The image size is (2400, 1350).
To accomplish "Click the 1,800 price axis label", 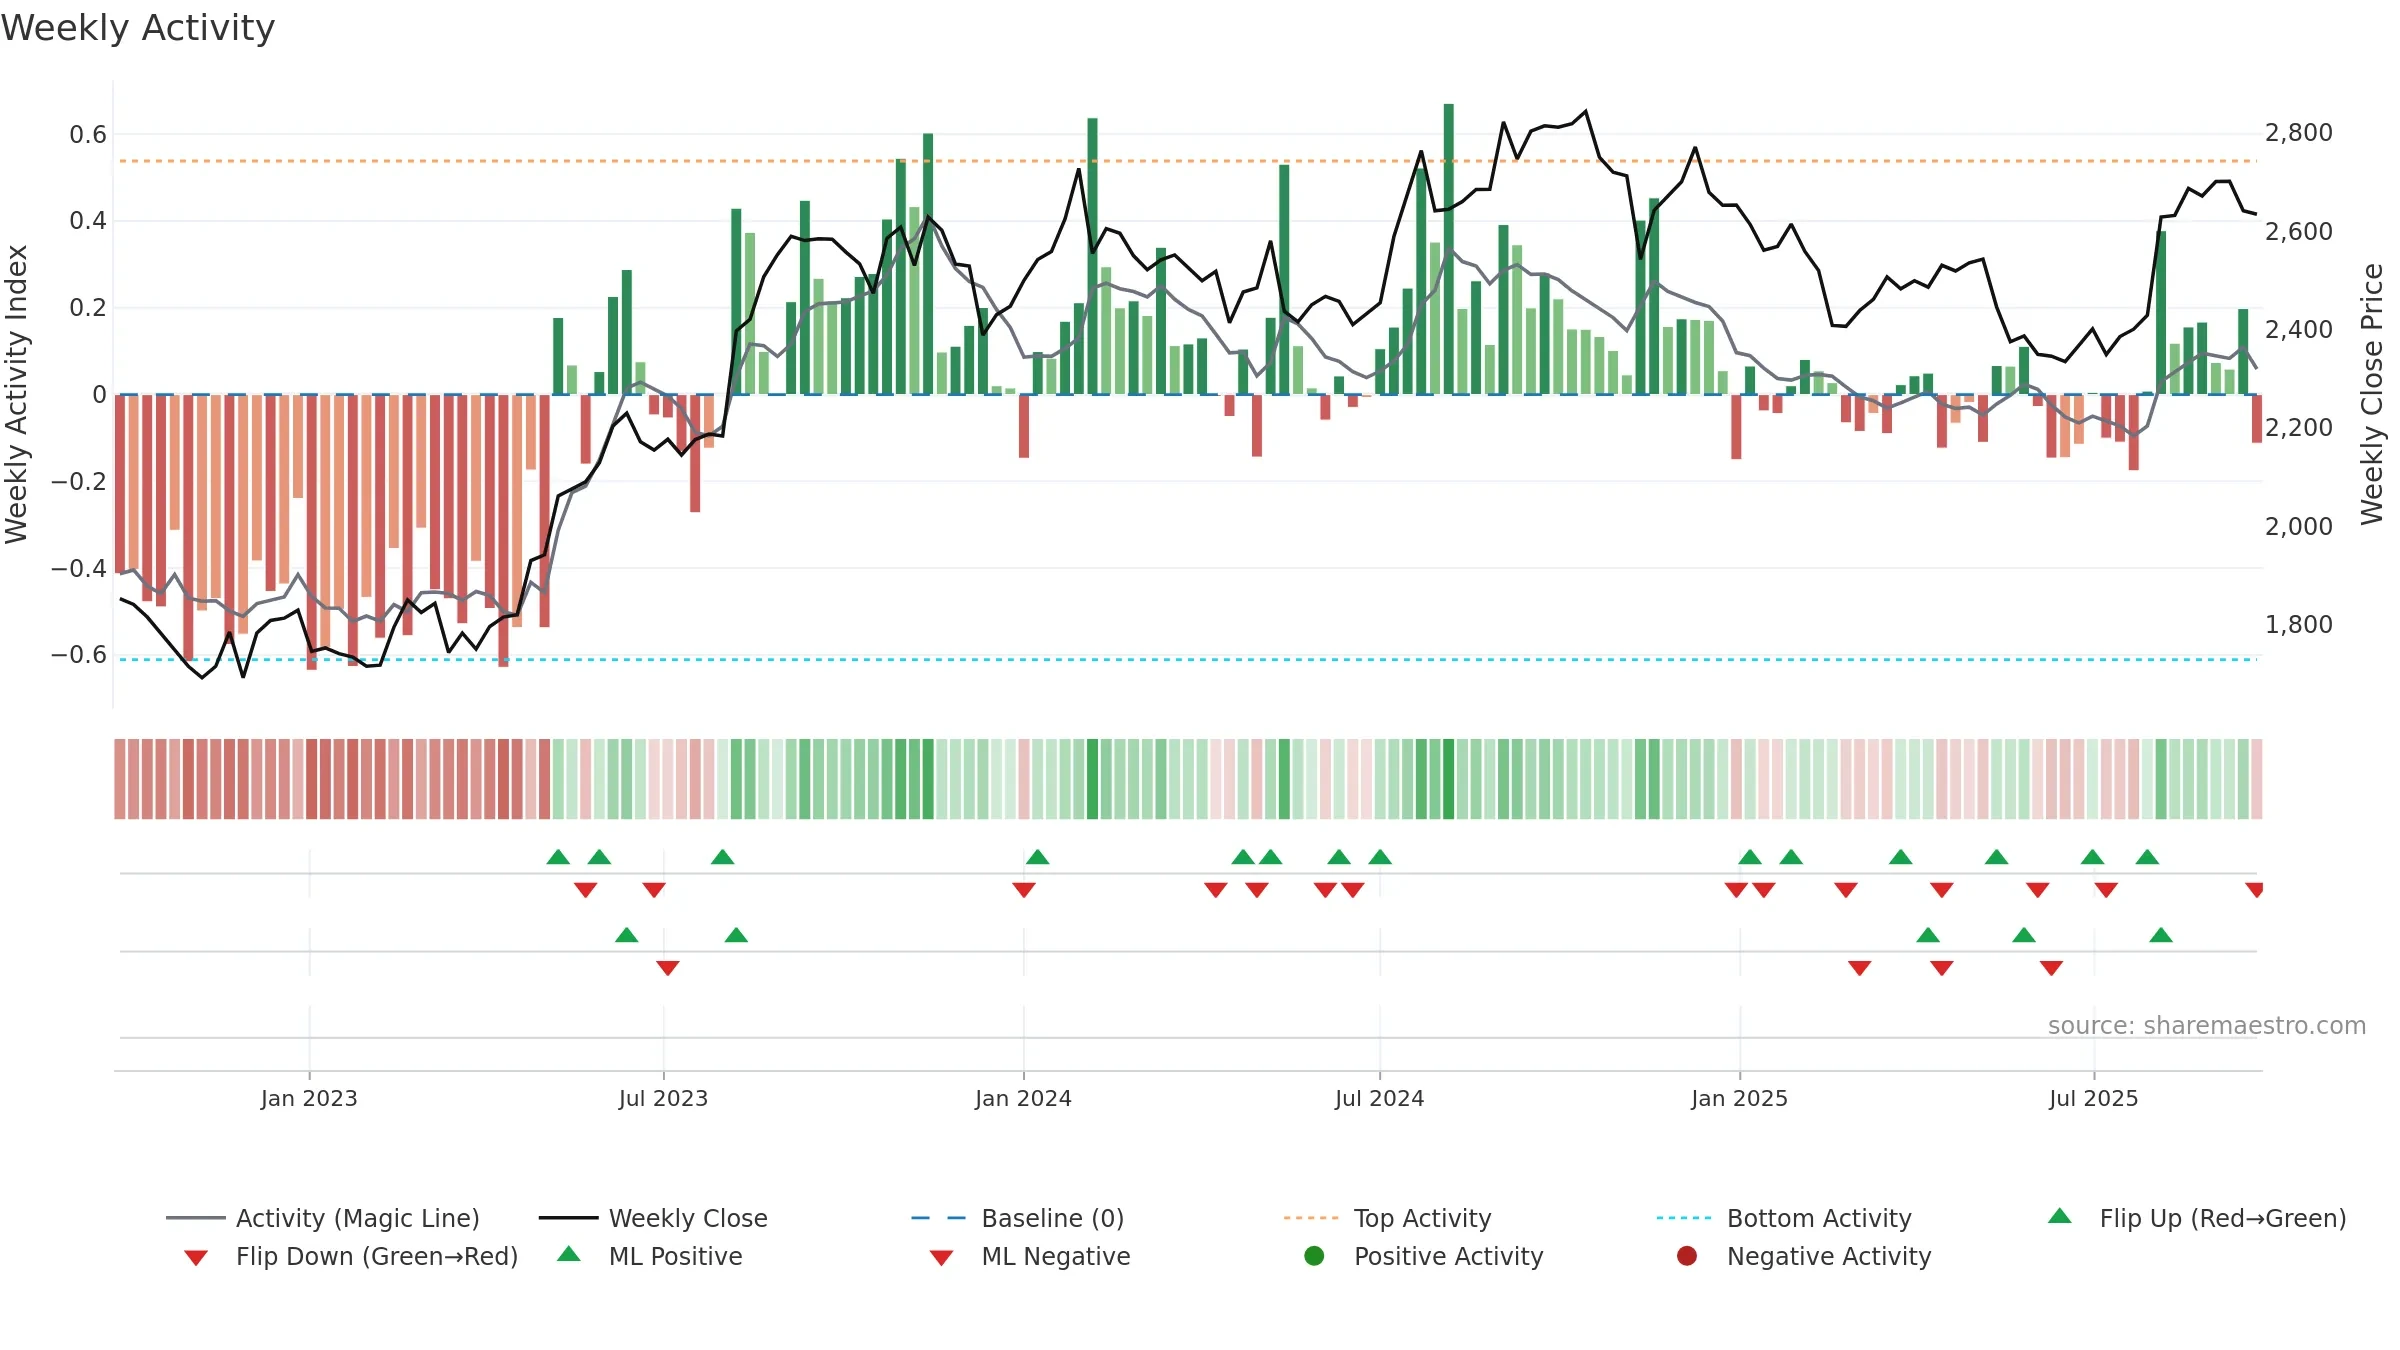I will [x=2298, y=625].
